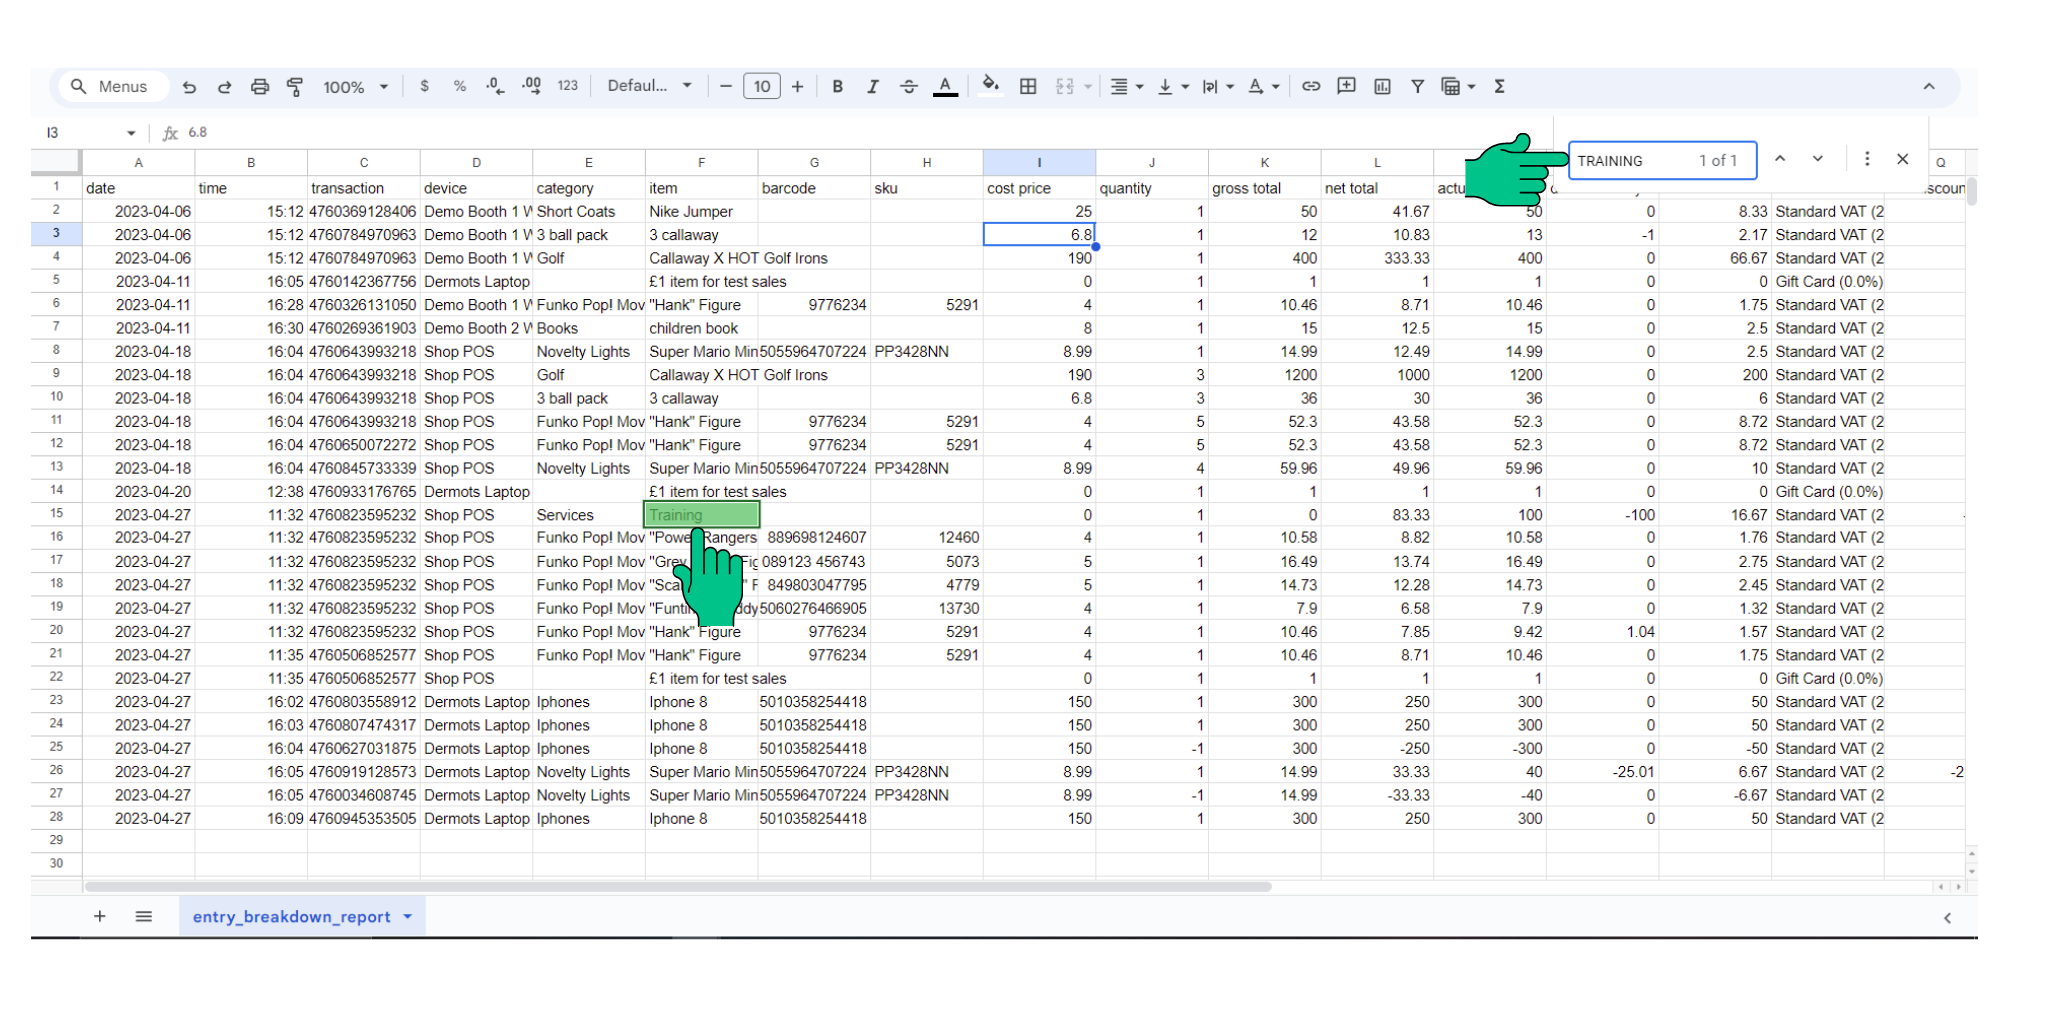Show all sheets list
The width and height of the screenshot is (2048, 1024).
pyautogui.click(x=144, y=917)
